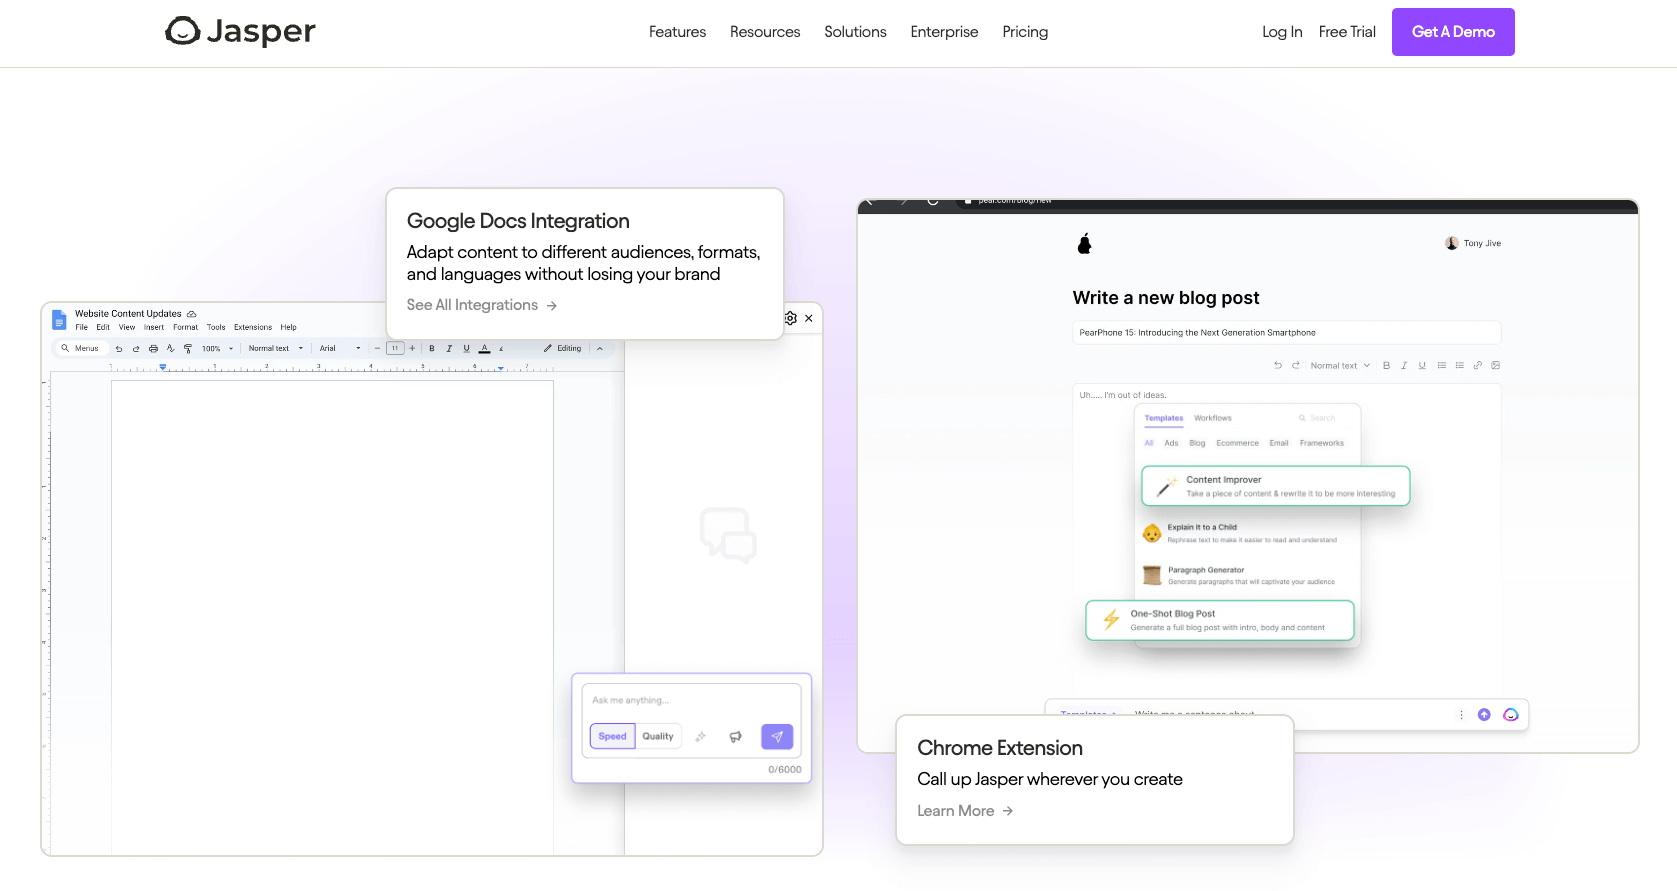
Task: Open the Normal text dropdown in blog editor
Action: (x=1340, y=366)
